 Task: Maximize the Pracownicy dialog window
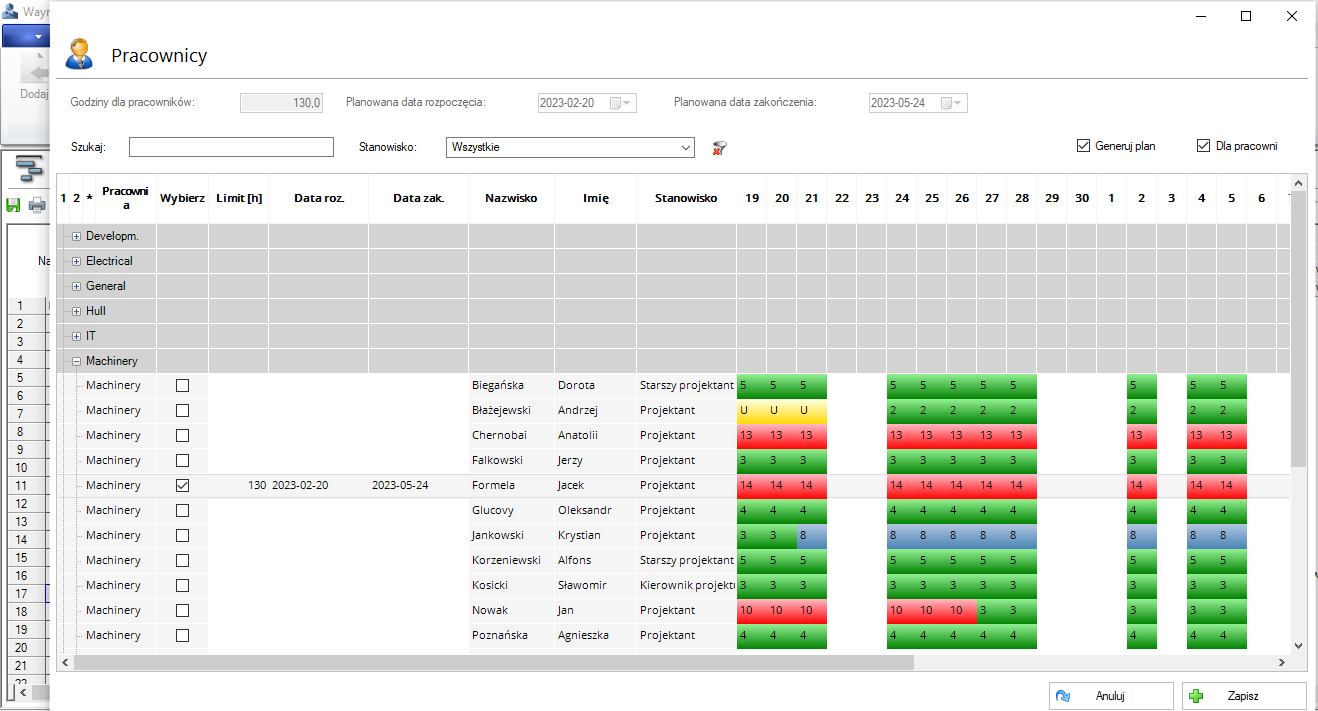click(1246, 16)
